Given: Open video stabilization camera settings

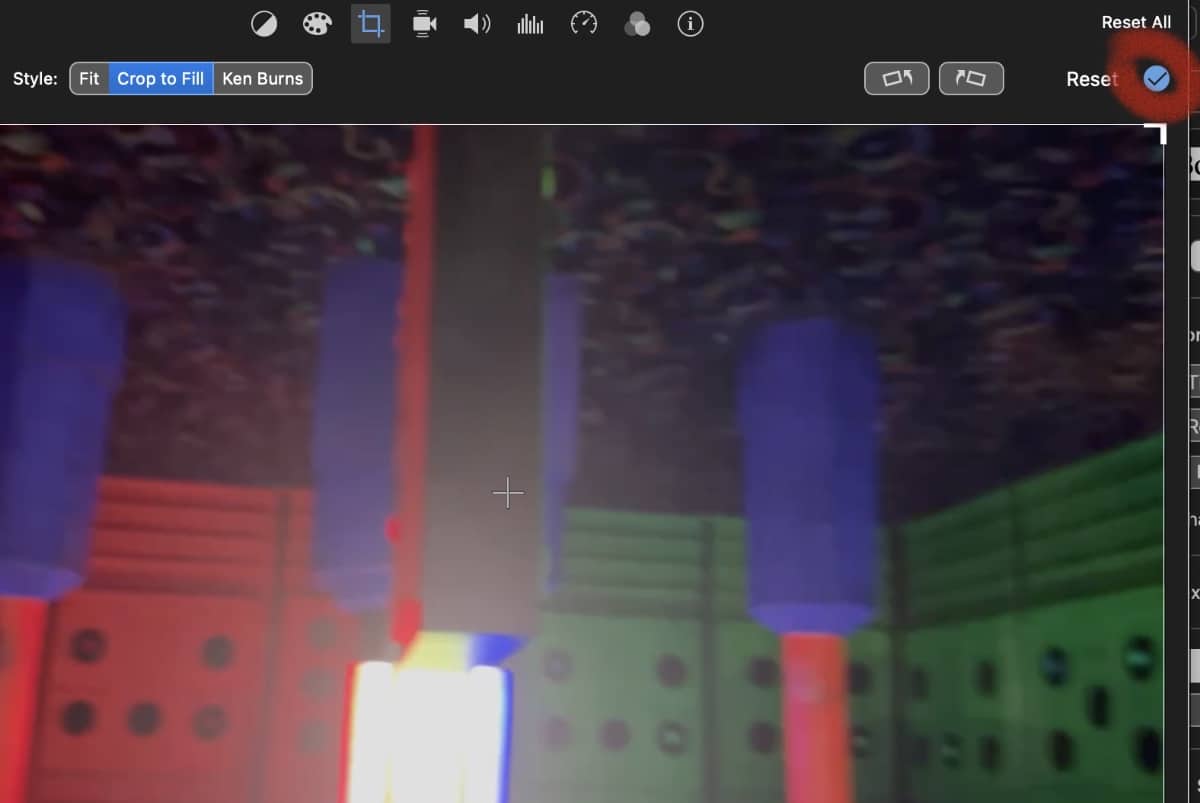Looking at the screenshot, I should coord(424,24).
